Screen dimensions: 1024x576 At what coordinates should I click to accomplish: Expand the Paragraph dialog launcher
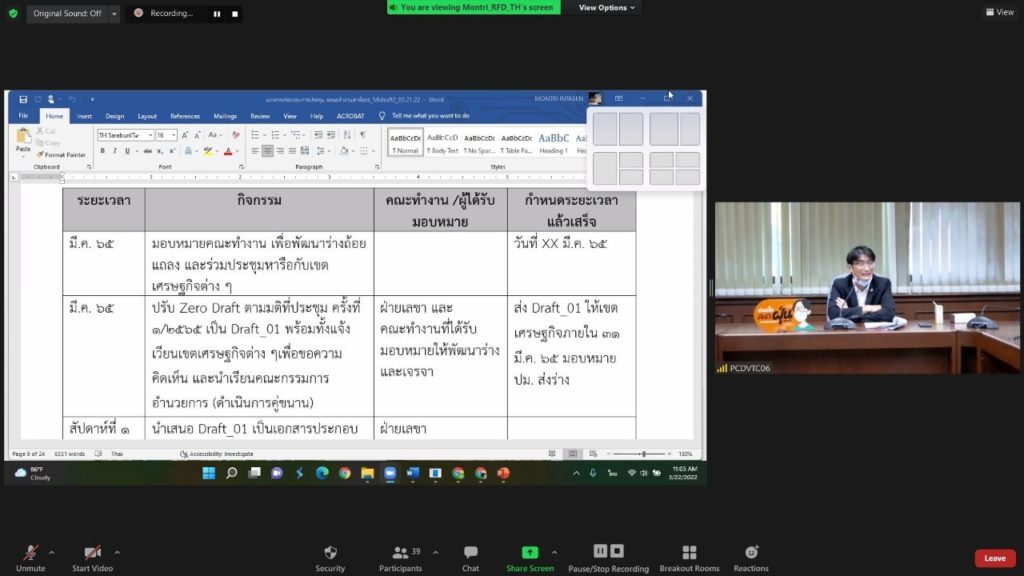(x=377, y=167)
